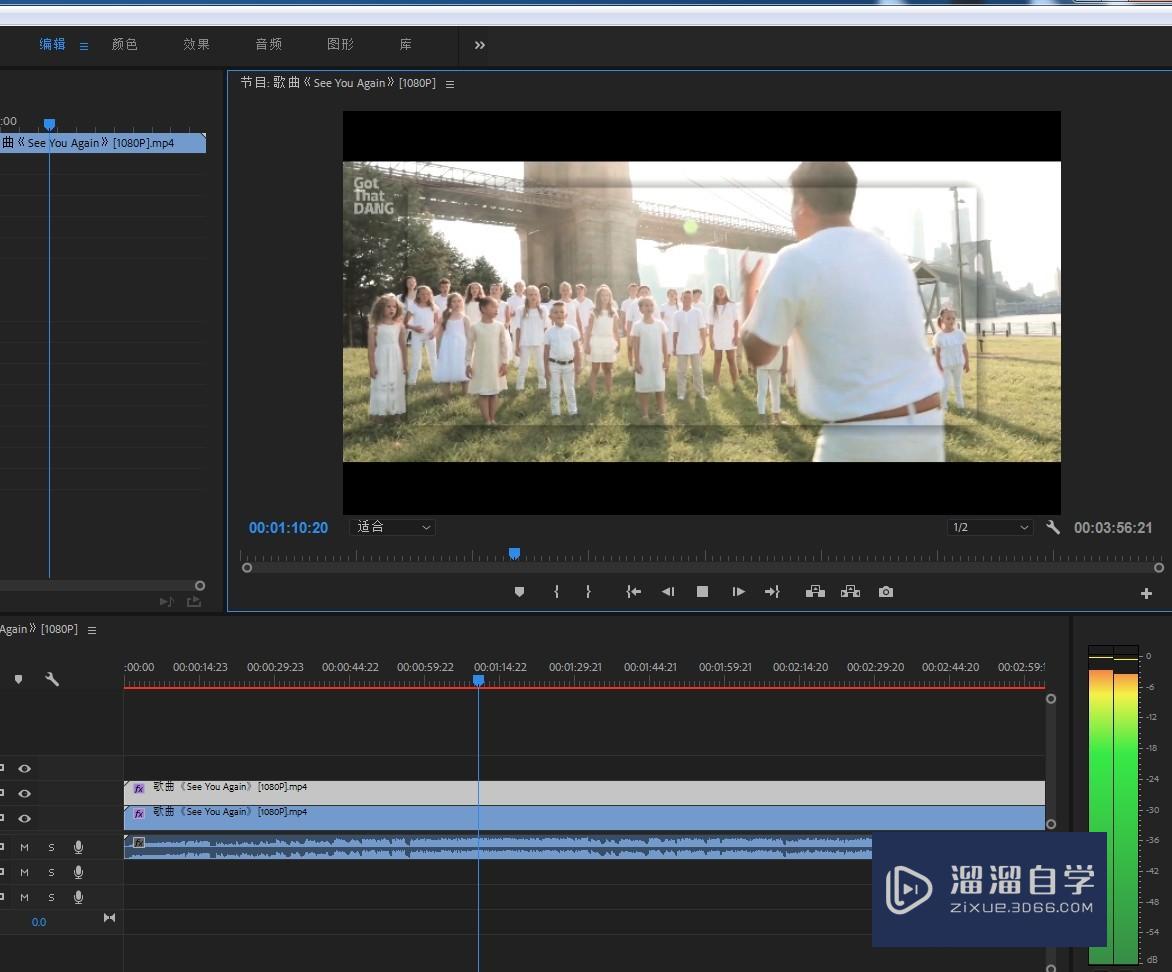This screenshot has height=972, width=1172.
Task: Solo the second audio track
Action: 52,873
